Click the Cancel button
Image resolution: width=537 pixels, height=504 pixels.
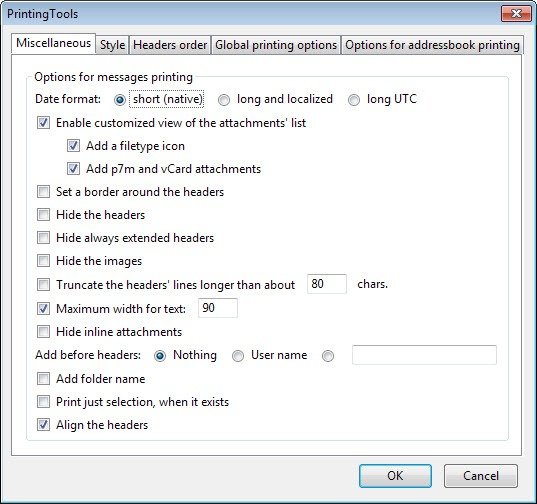481,476
